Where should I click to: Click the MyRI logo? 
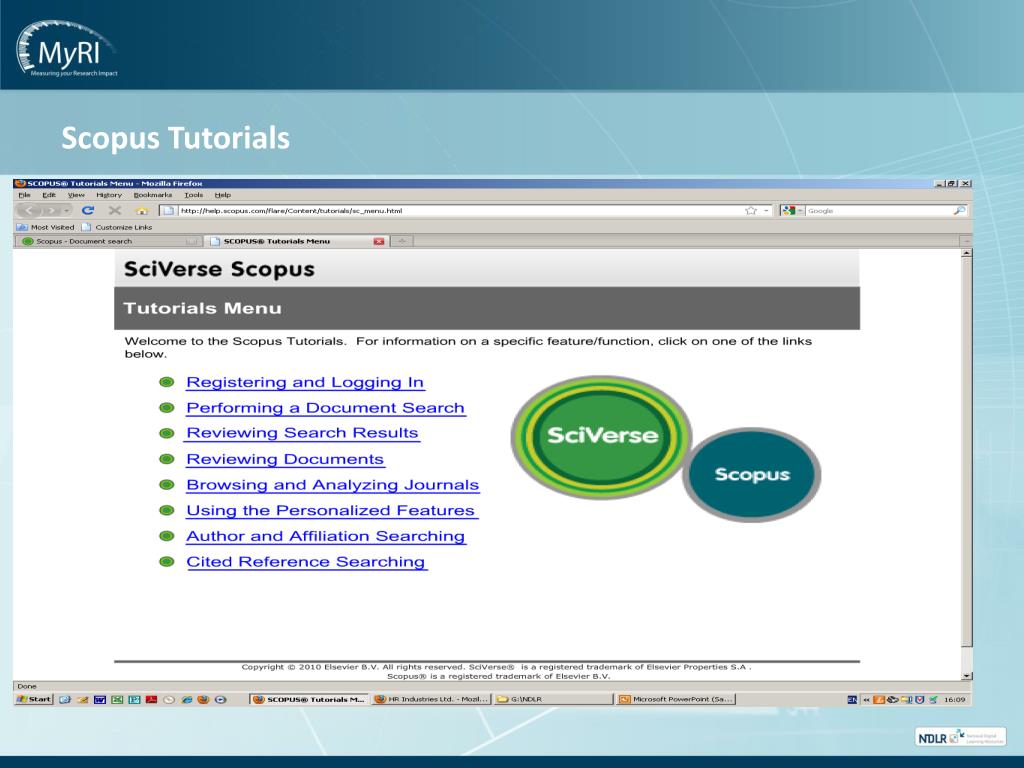[x=66, y=49]
